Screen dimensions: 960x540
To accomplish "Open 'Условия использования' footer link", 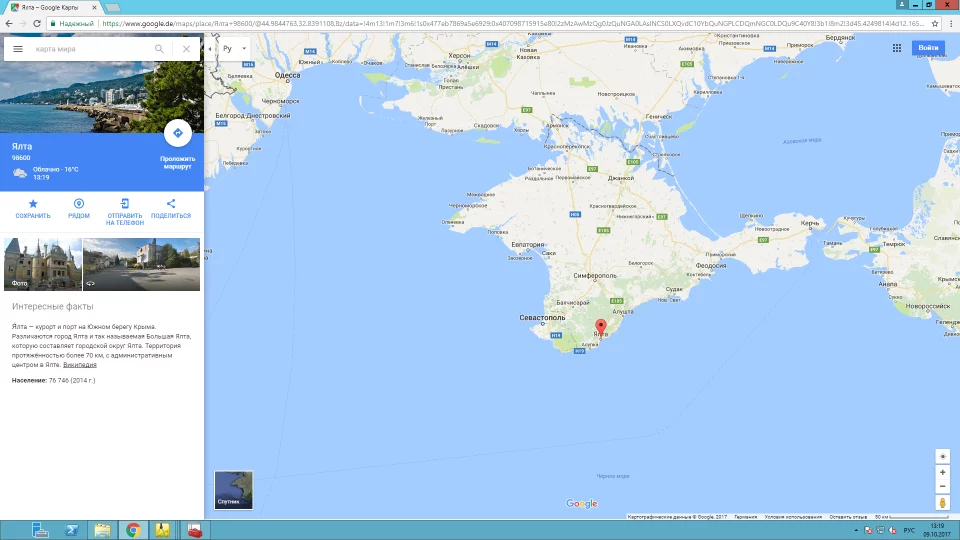I will 793,517.
